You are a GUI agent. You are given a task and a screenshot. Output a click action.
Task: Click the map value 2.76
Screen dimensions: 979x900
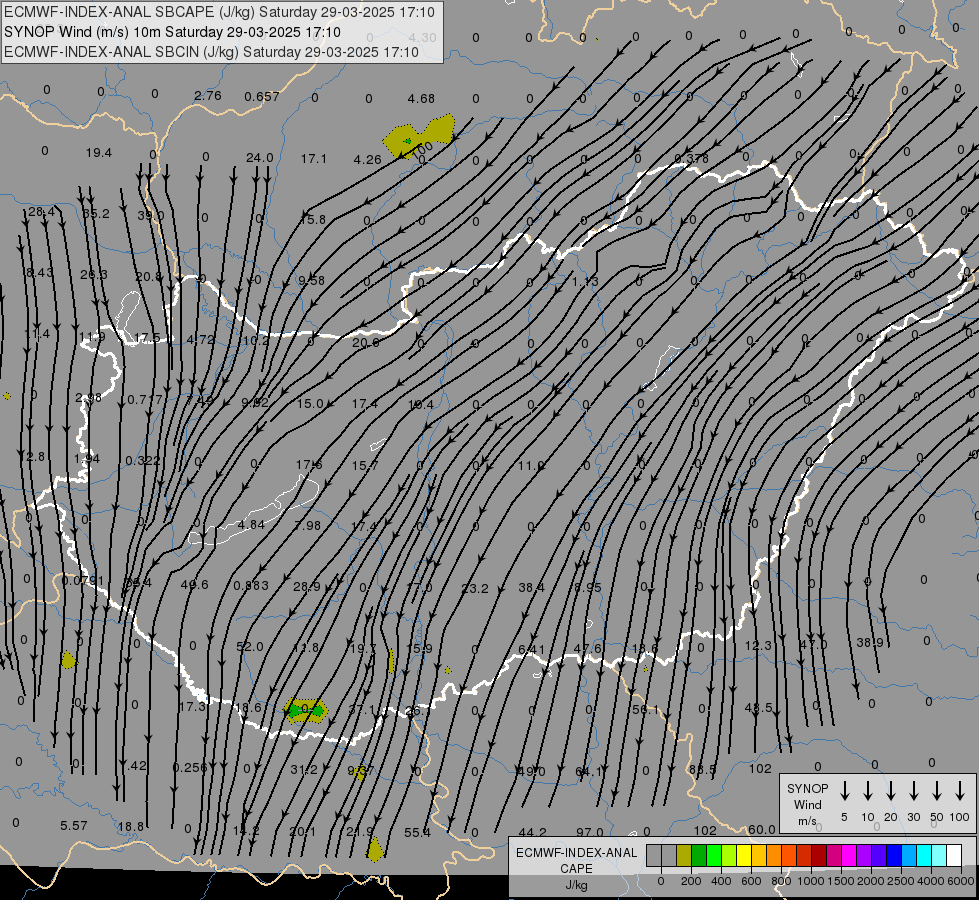[x=207, y=96]
